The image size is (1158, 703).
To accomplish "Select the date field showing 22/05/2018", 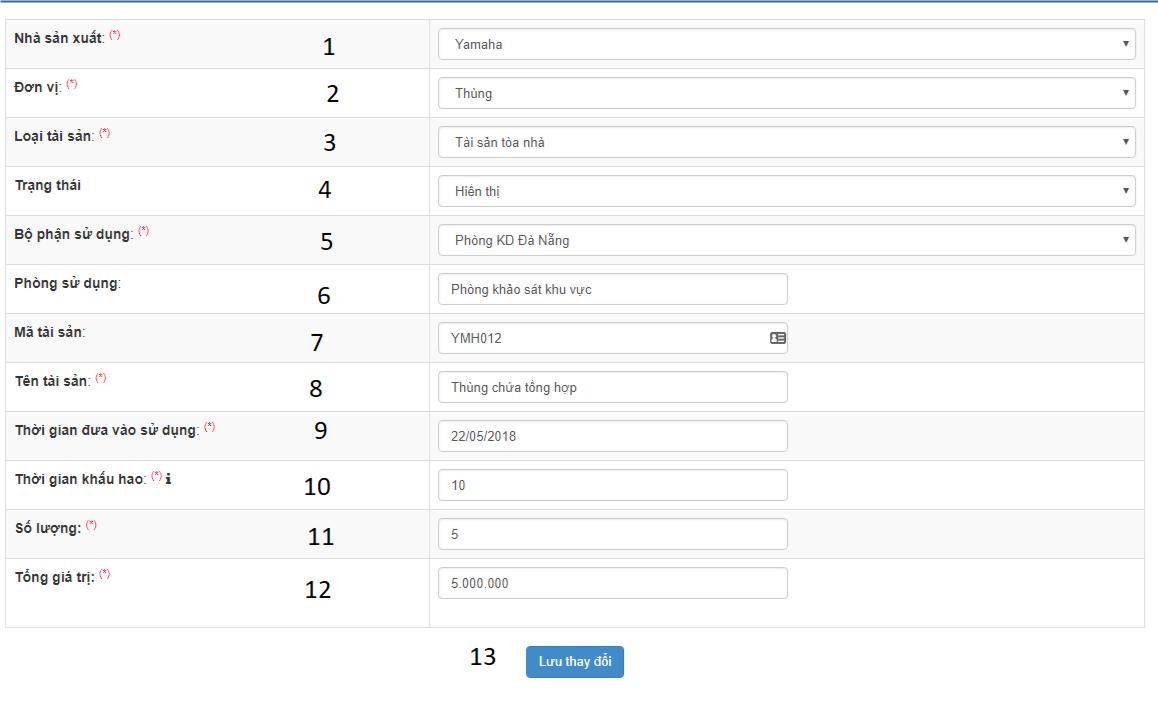I will (x=612, y=436).
